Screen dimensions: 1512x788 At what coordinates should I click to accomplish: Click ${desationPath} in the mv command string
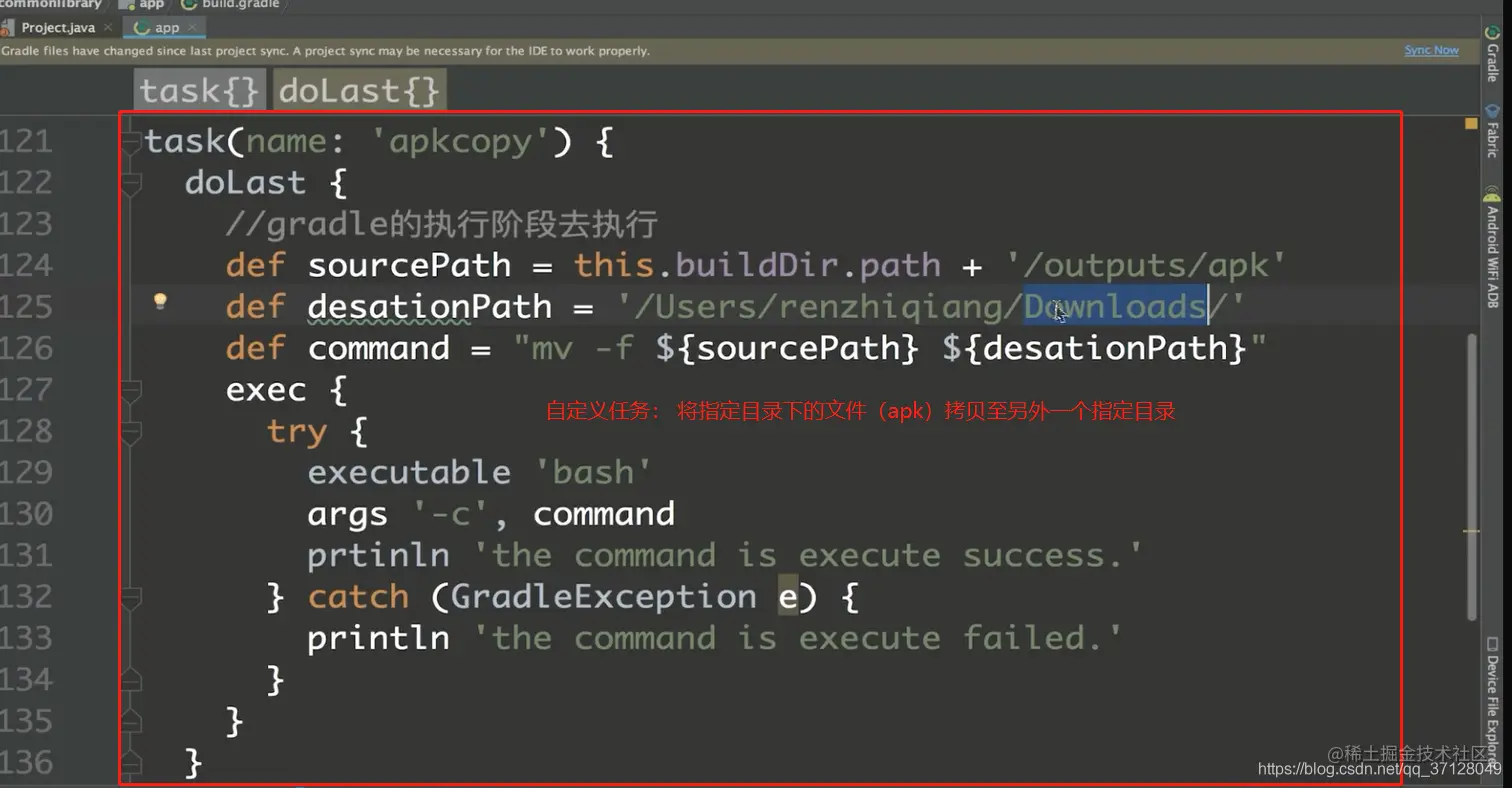[x=1095, y=348]
